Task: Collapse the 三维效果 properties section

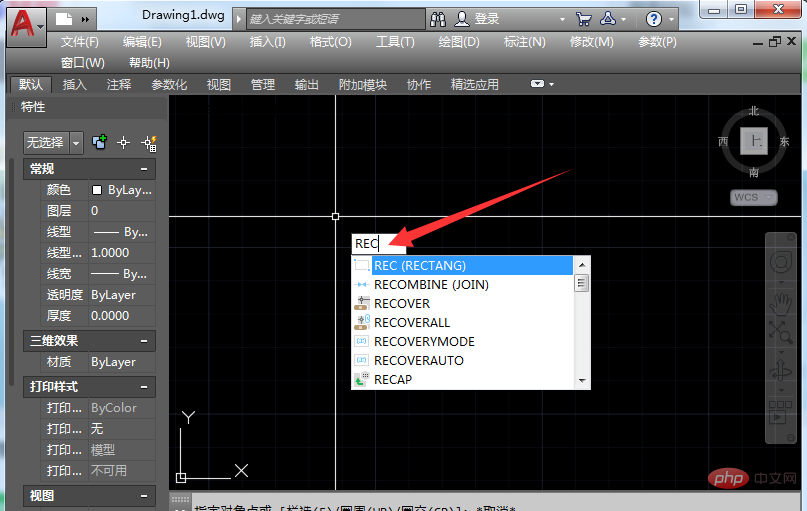Action: [x=144, y=341]
